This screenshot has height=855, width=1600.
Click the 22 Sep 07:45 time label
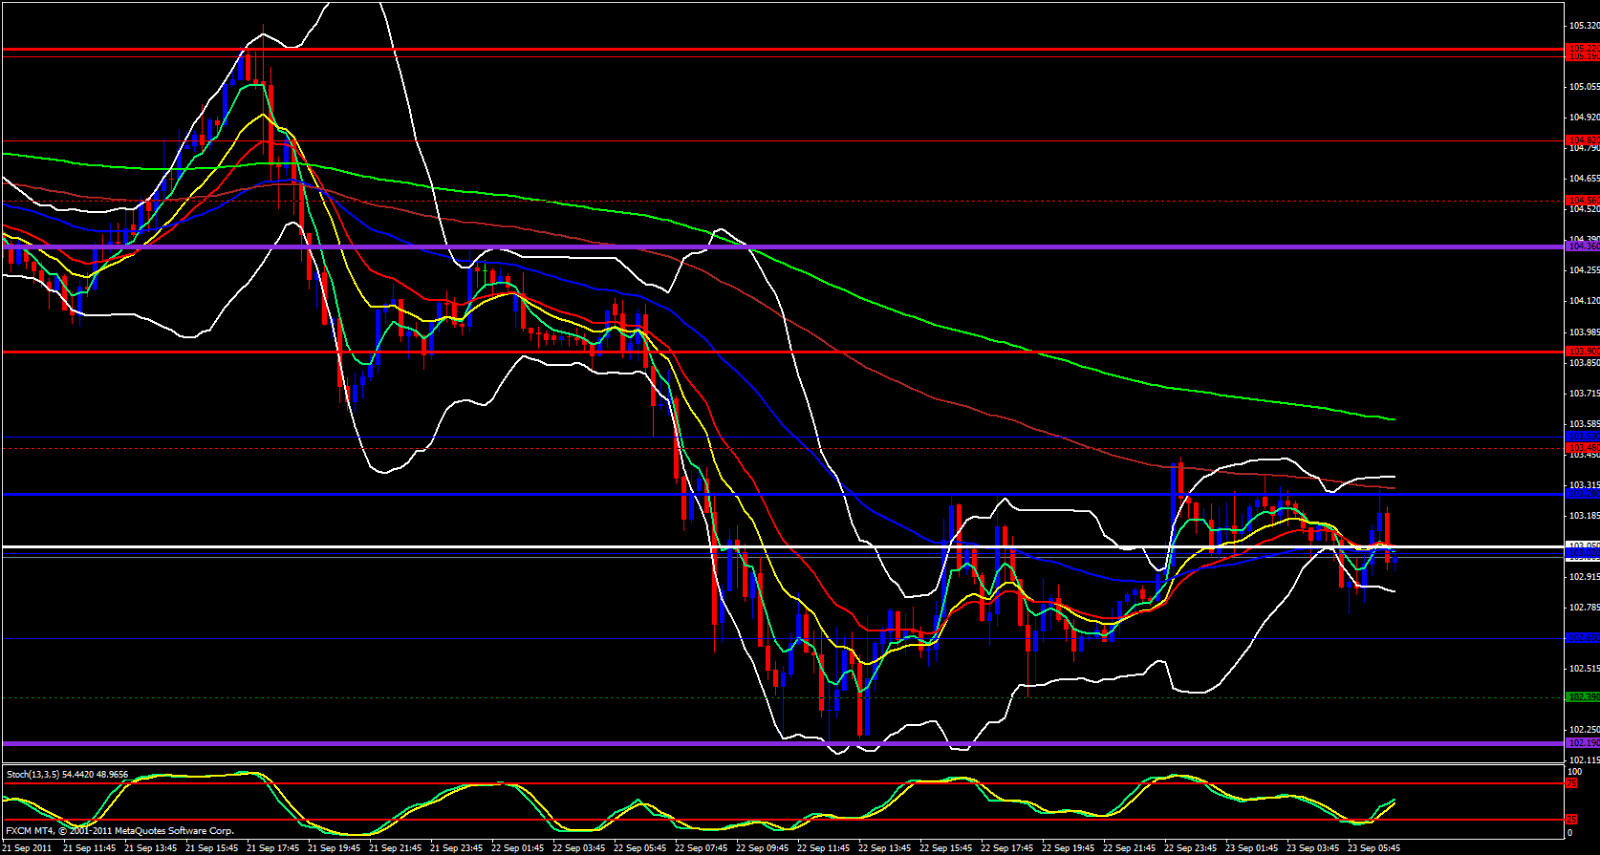point(701,848)
